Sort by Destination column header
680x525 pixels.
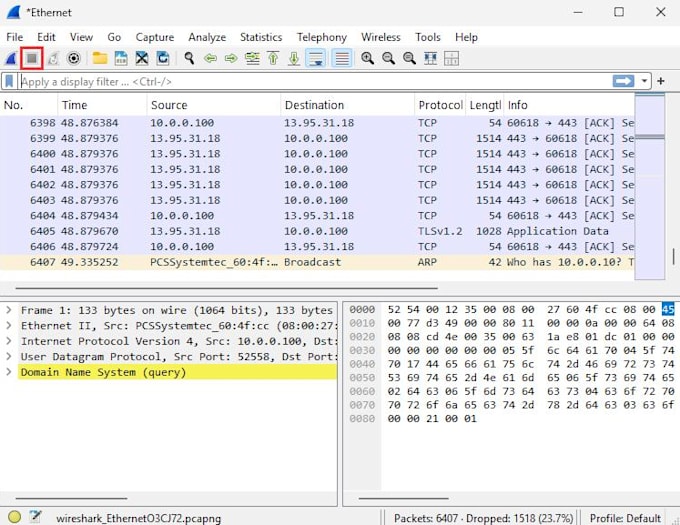pyautogui.click(x=347, y=105)
